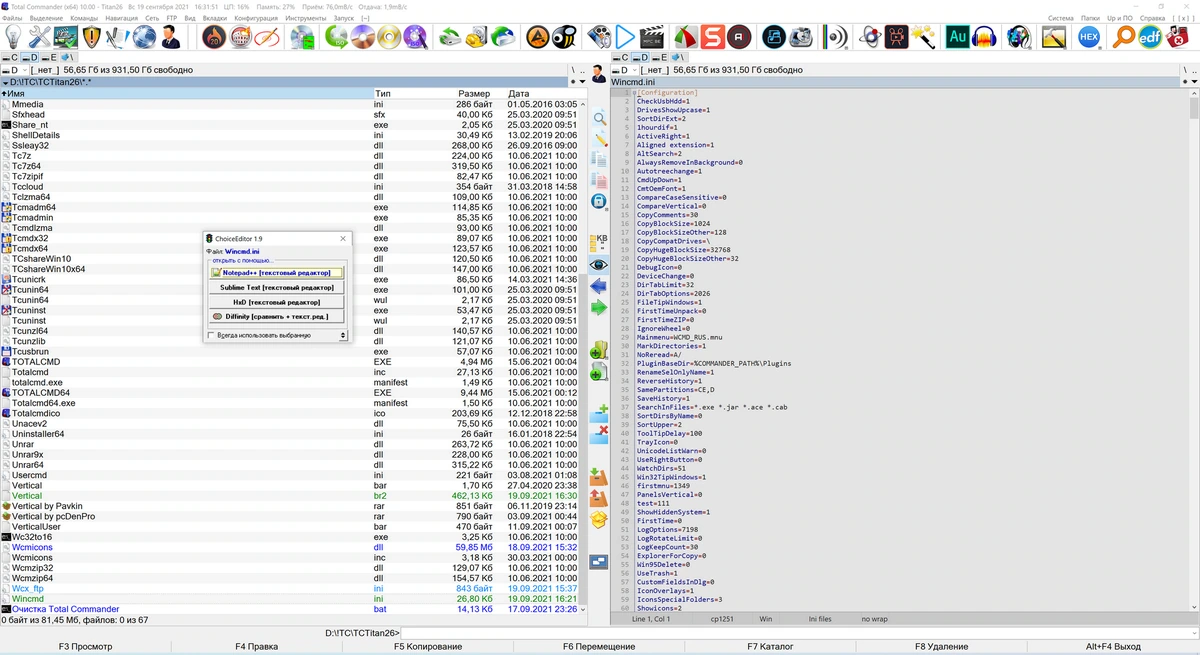Select 'Очистка Total Commander' bat file
1200x655 pixels.
point(290,609)
